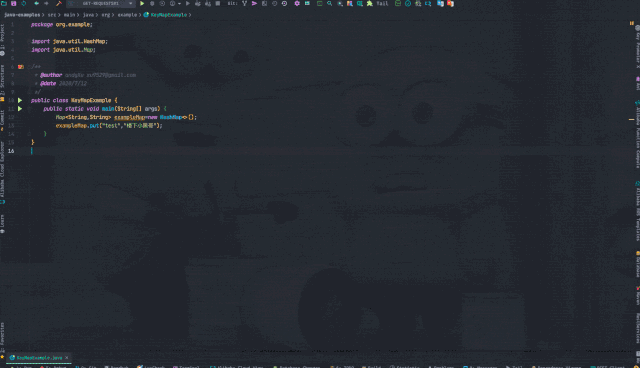
Task: Click the yellow warning stripe in scrollbar
Action: pos(631,120)
